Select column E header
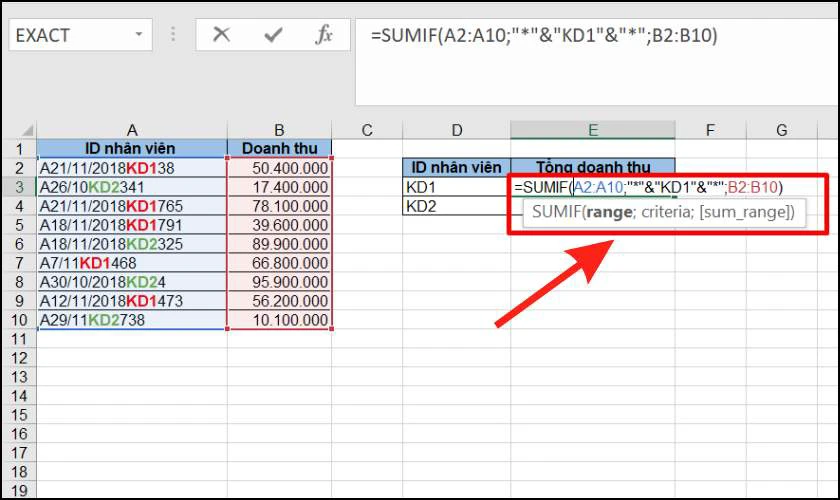This screenshot has height=500, width=840. click(592, 130)
